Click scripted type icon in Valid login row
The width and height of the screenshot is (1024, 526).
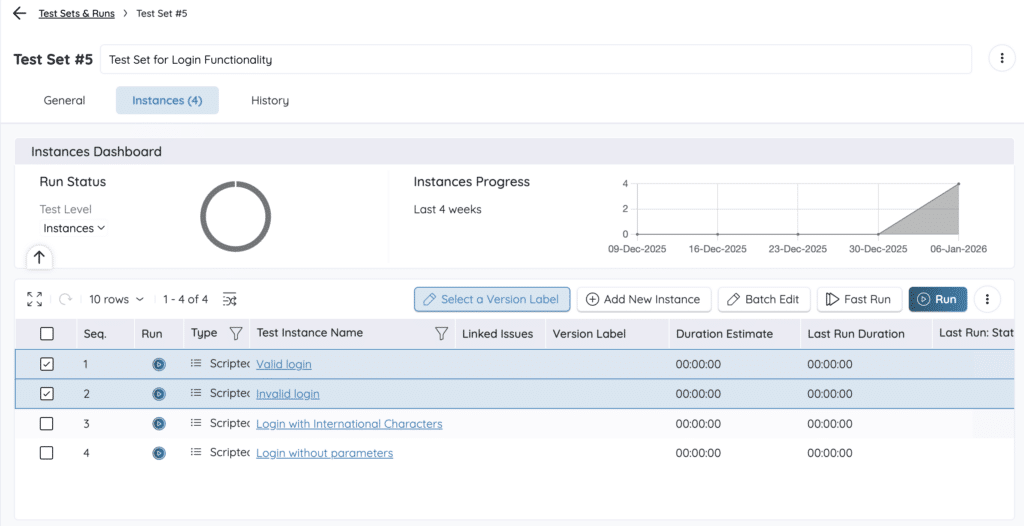[195, 364]
